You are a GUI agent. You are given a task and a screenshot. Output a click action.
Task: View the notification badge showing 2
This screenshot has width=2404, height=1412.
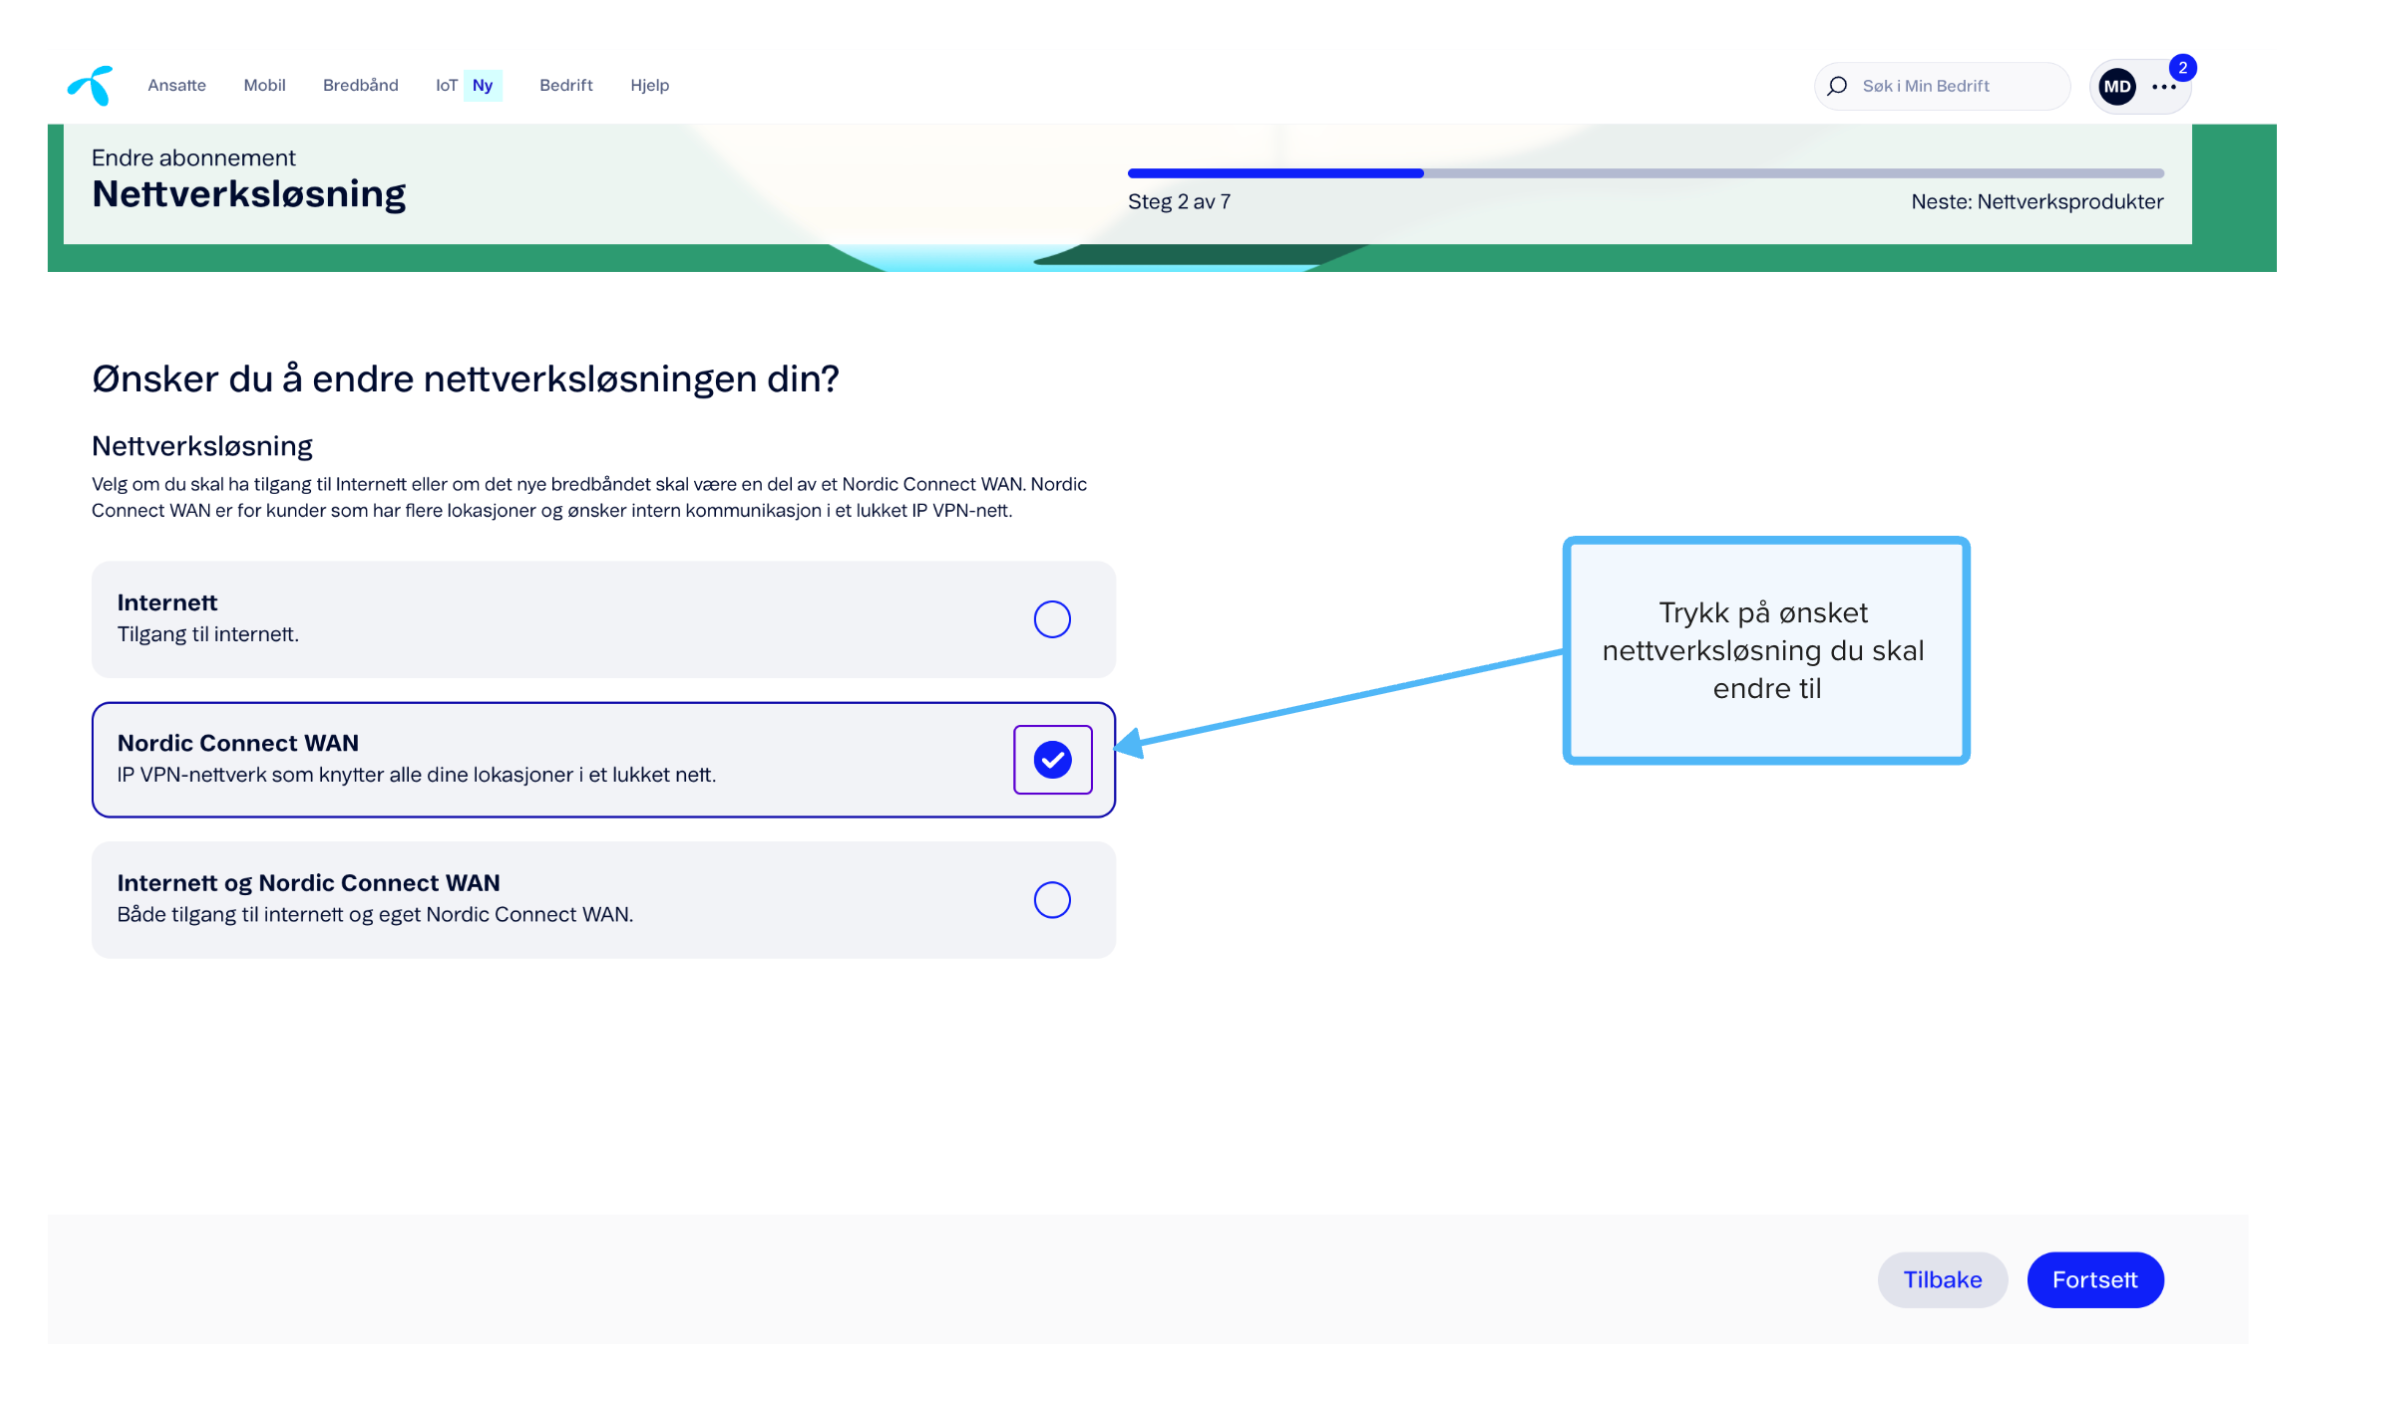[2182, 68]
